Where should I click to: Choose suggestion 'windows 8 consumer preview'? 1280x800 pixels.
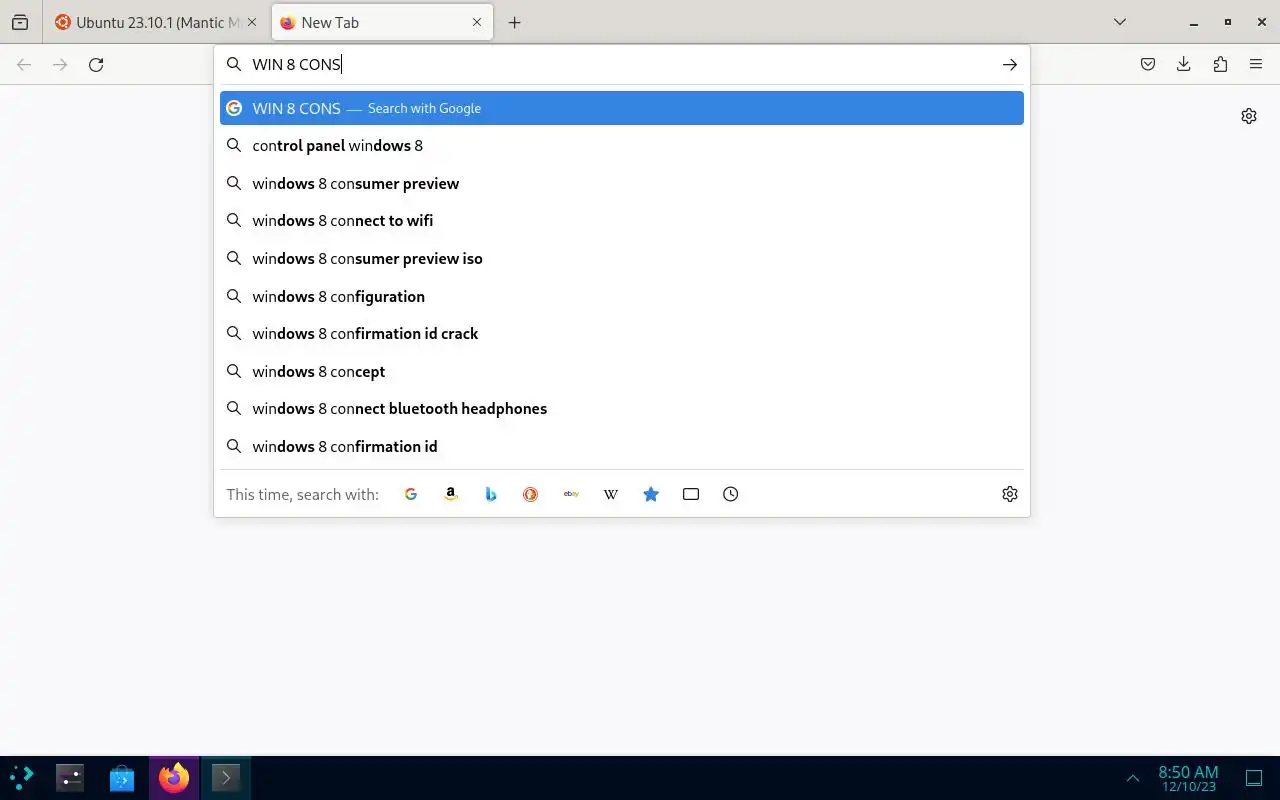[x=622, y=183]
